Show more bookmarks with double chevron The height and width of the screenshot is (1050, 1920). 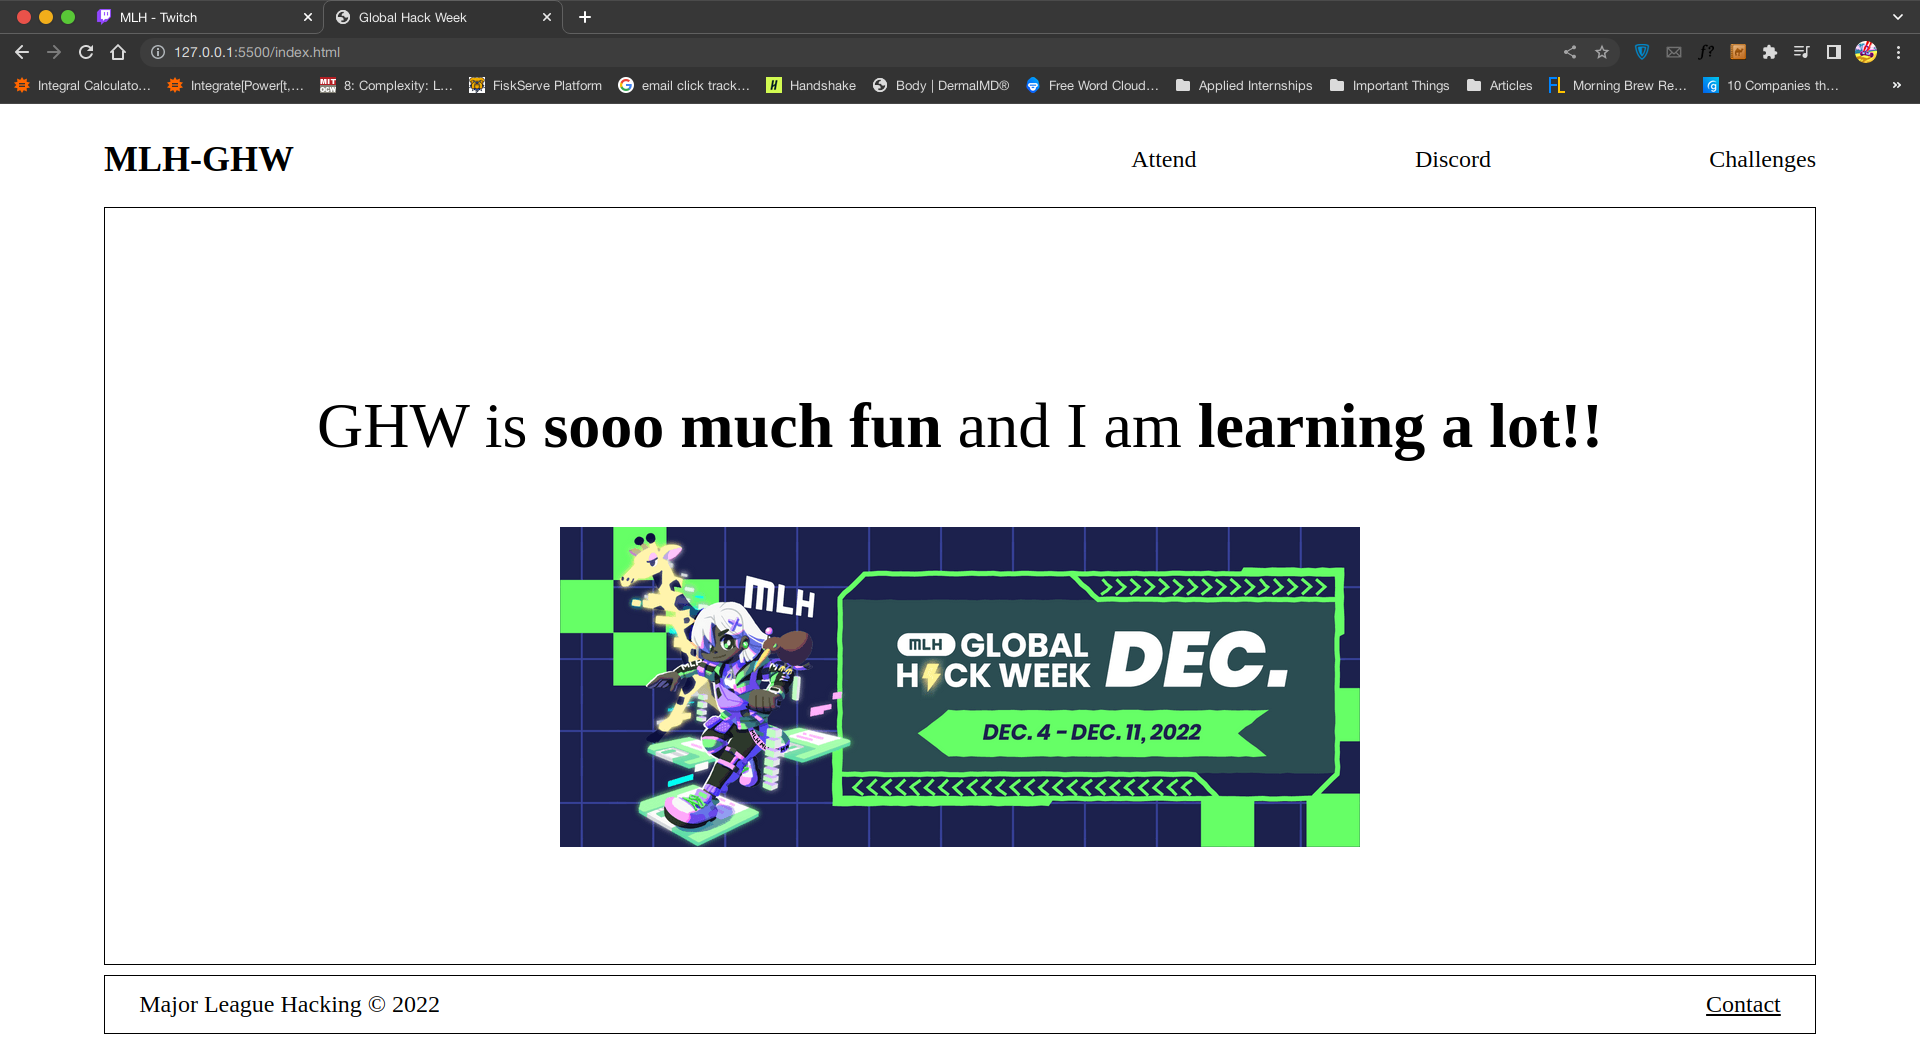coord(1897,85)
